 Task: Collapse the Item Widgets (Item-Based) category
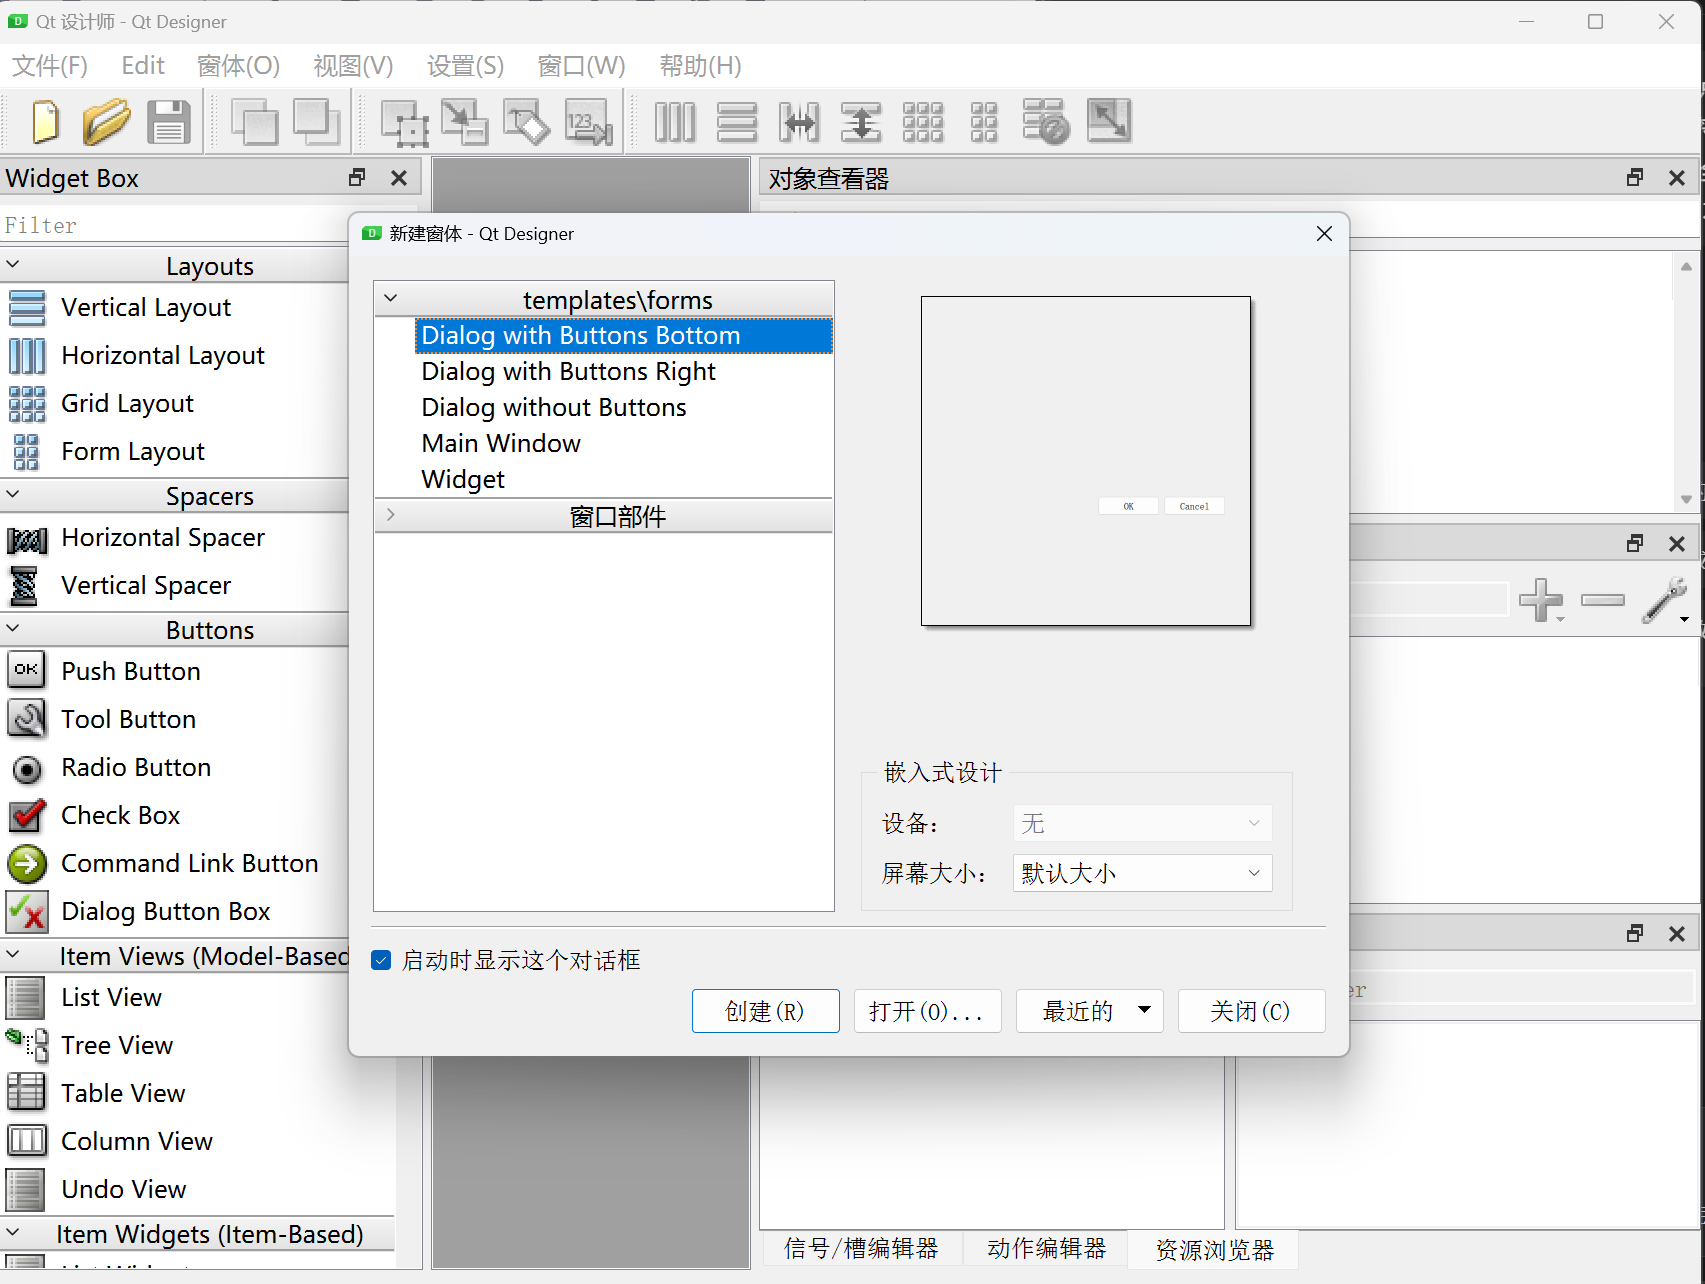tap(13, 1233)
